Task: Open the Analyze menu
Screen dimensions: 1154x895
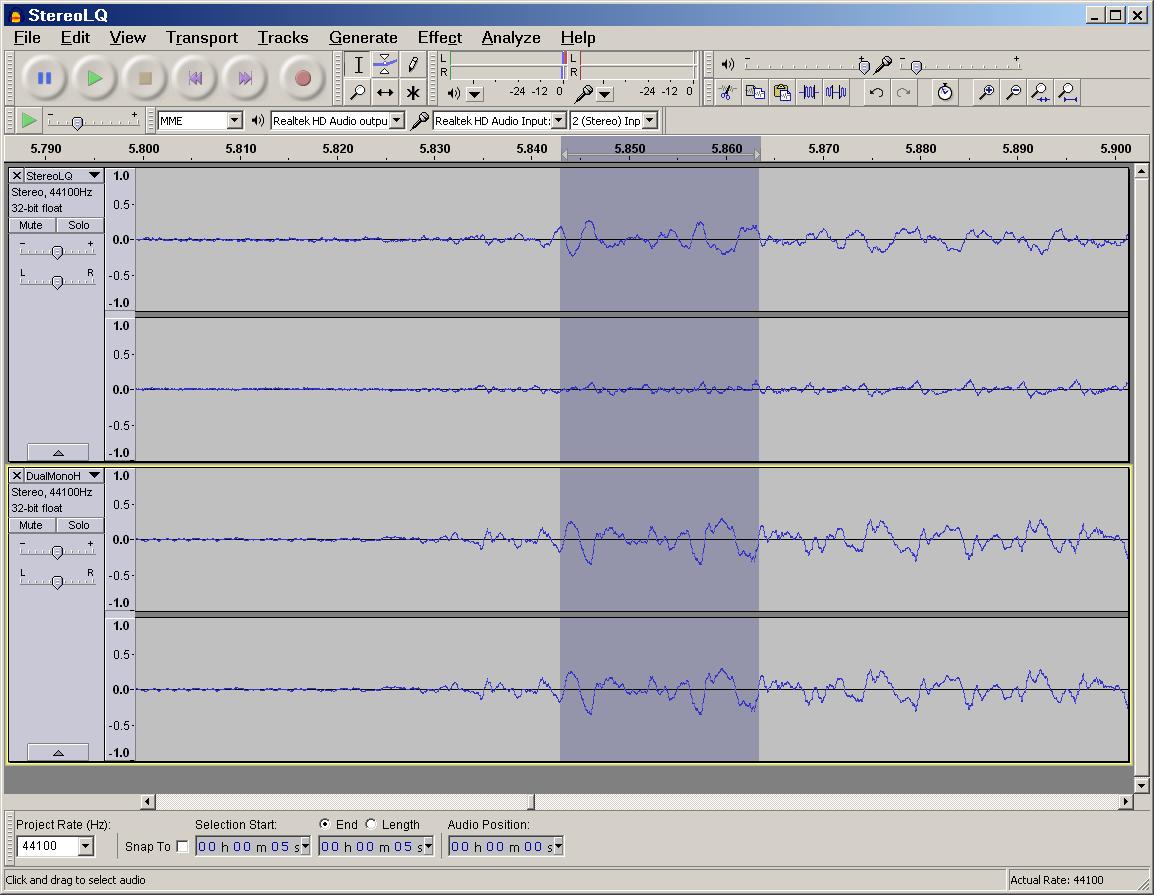Action: pyautogui.click(x=510, y=38)
